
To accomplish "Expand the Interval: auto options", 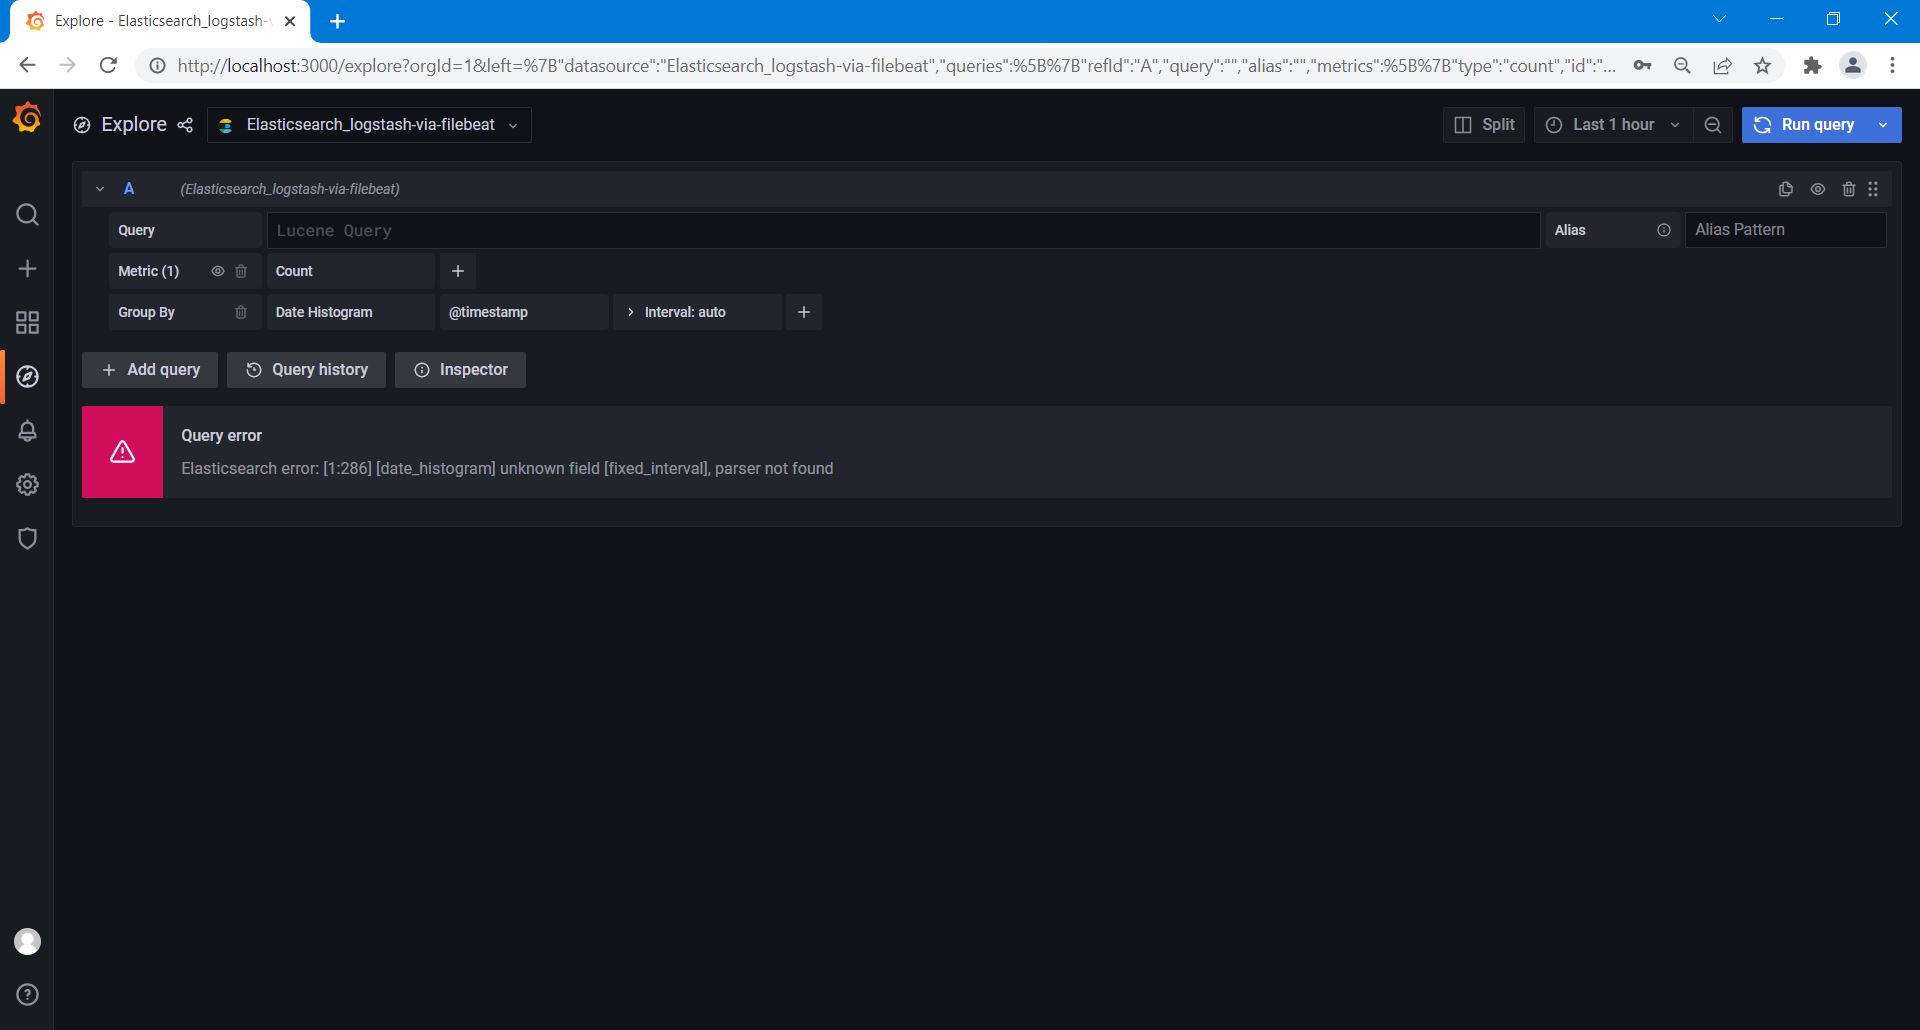I will tap(697, 312).
